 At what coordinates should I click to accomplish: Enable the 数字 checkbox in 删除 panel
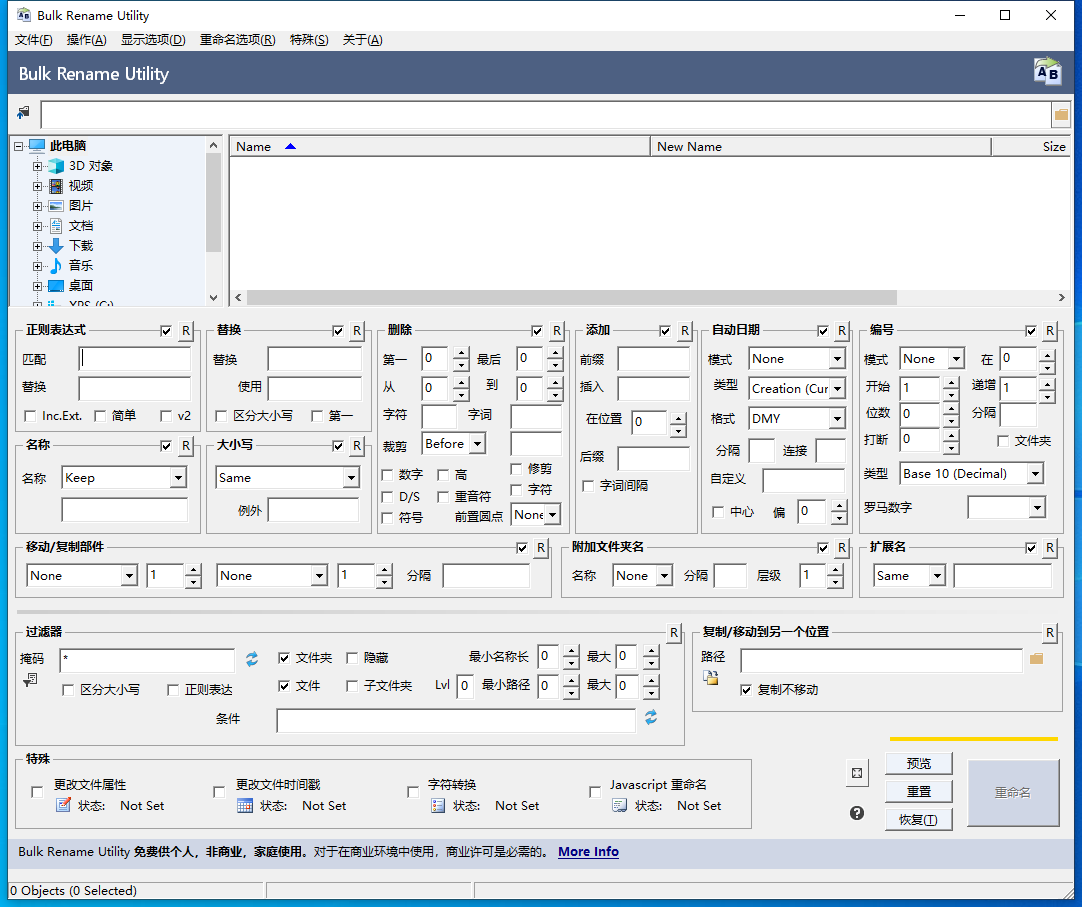pyautogui.click(x=387, y=475)
